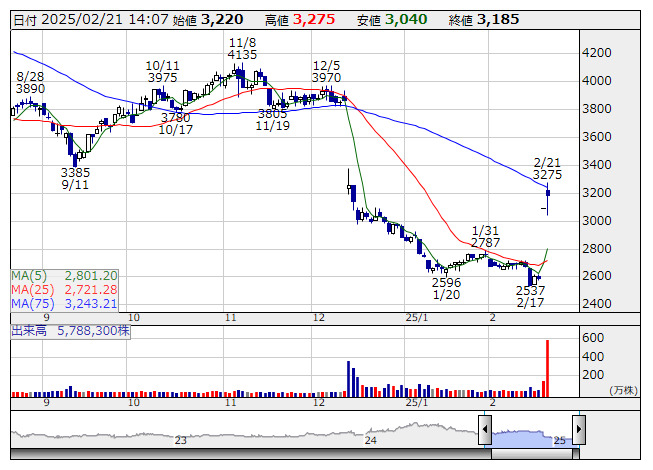Click year marker 23 in the navigator
Image resolution: width=653 pixels, height=470 pixels.
coord(180,440)
